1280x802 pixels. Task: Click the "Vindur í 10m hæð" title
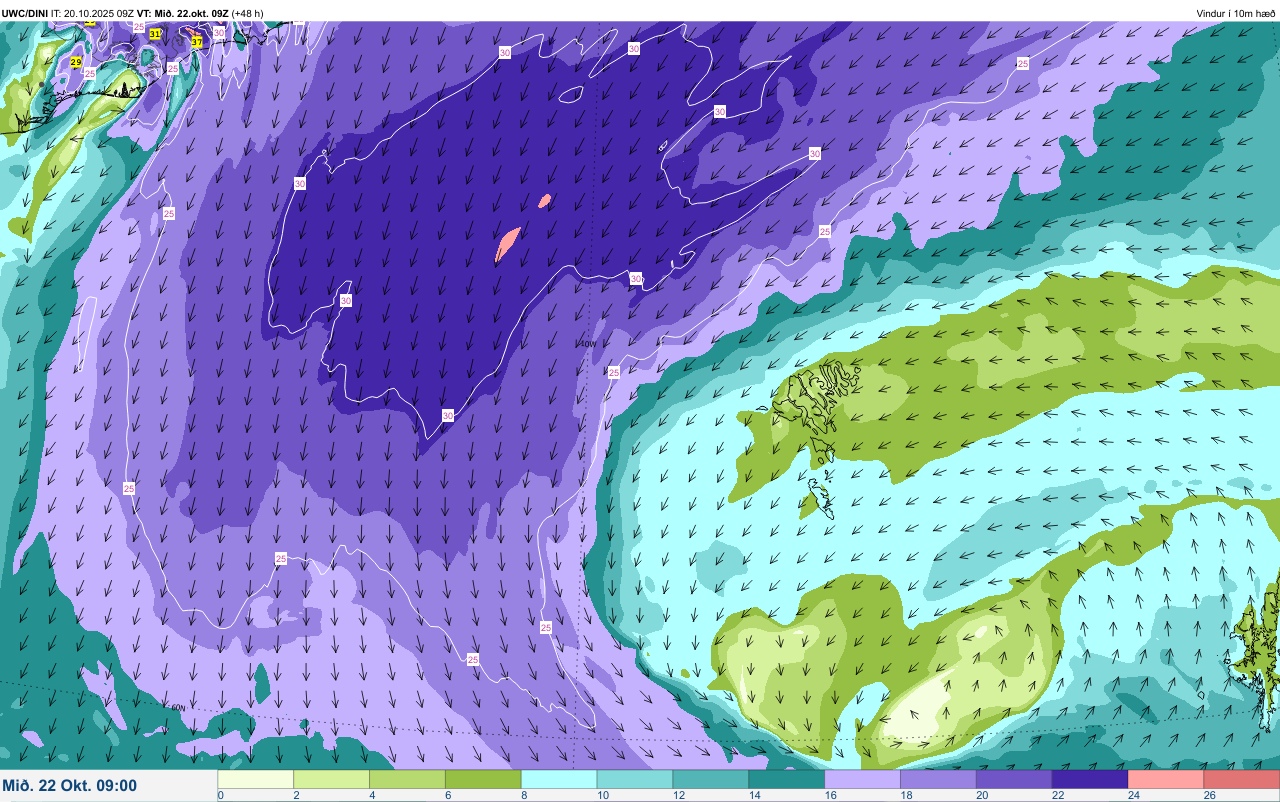coord(1236,13)
